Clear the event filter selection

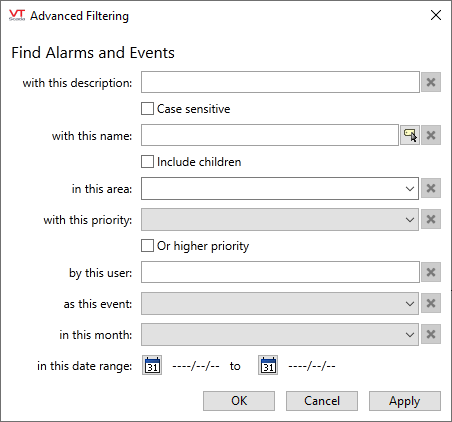coord(431,303)
